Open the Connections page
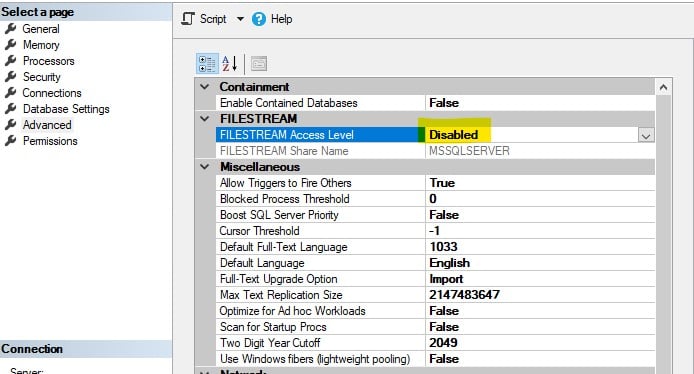 coord(52,93)
